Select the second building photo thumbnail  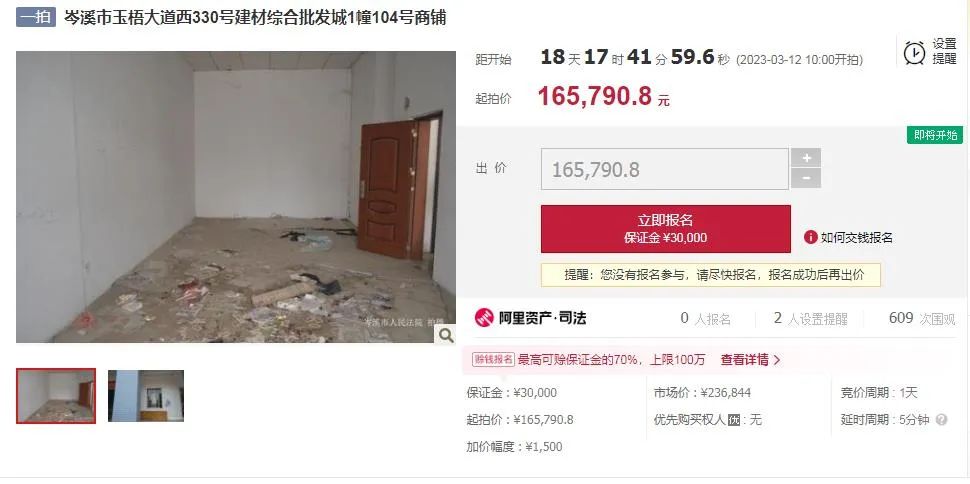click(x=146, y=396)
